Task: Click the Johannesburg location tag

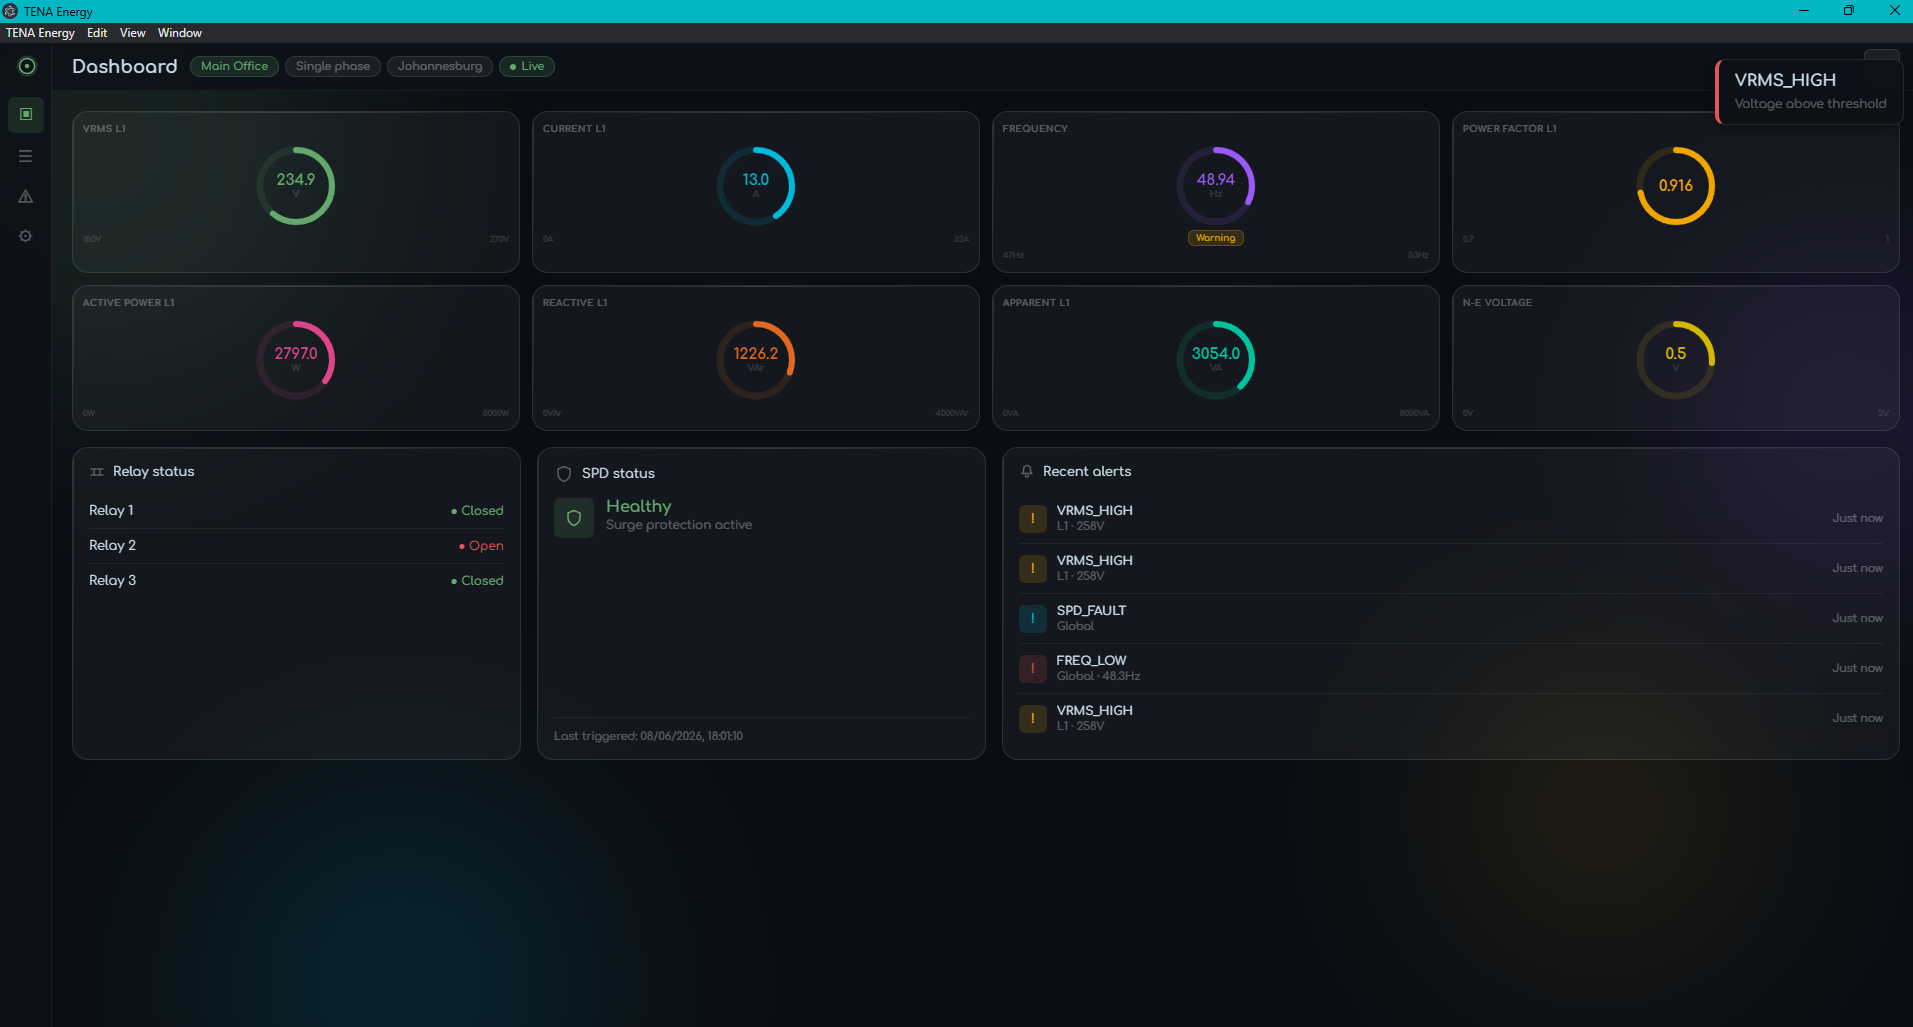Action: [440, 66]
